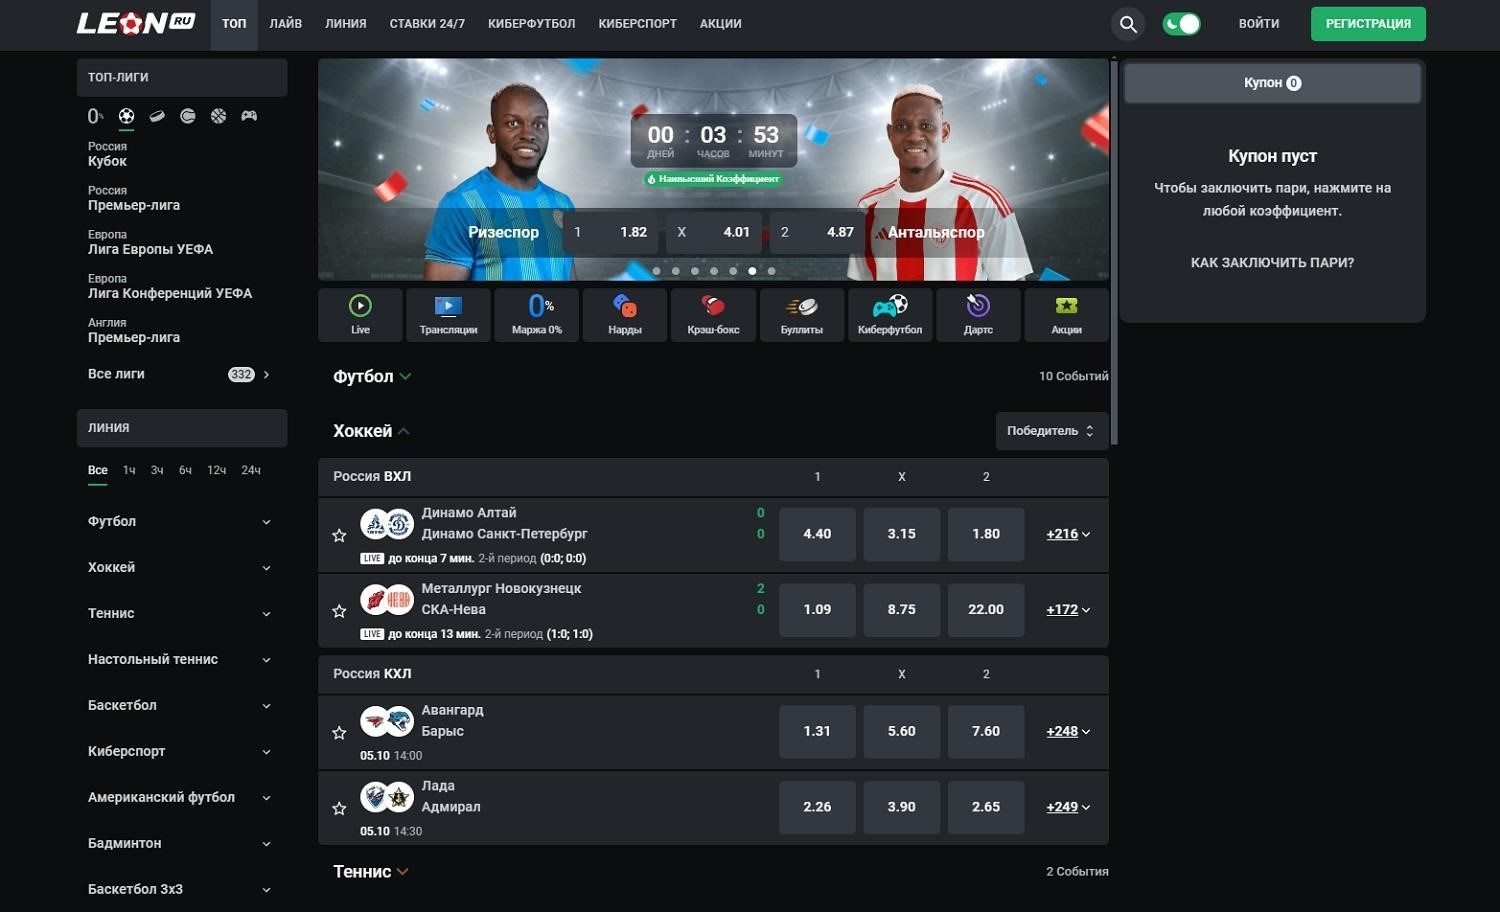Open the Нарды backgammon shortcut
The width and height of the screenshot is (1500, 912).
click(x=625, y=315)
